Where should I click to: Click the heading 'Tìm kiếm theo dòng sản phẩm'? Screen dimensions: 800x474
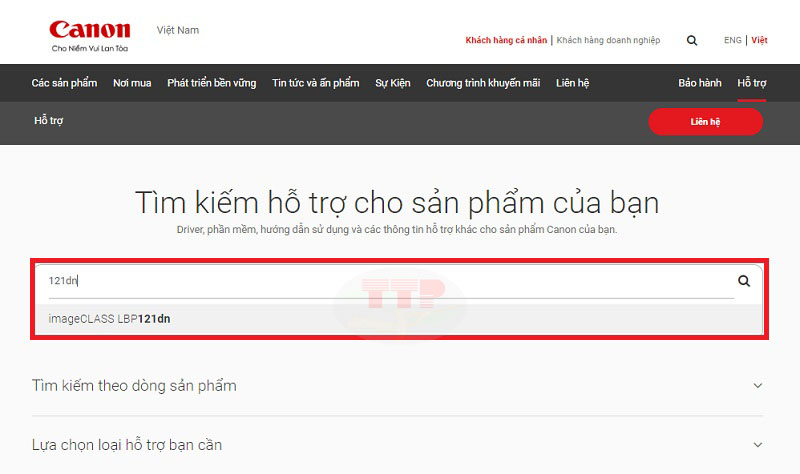(x=134, y=386)
